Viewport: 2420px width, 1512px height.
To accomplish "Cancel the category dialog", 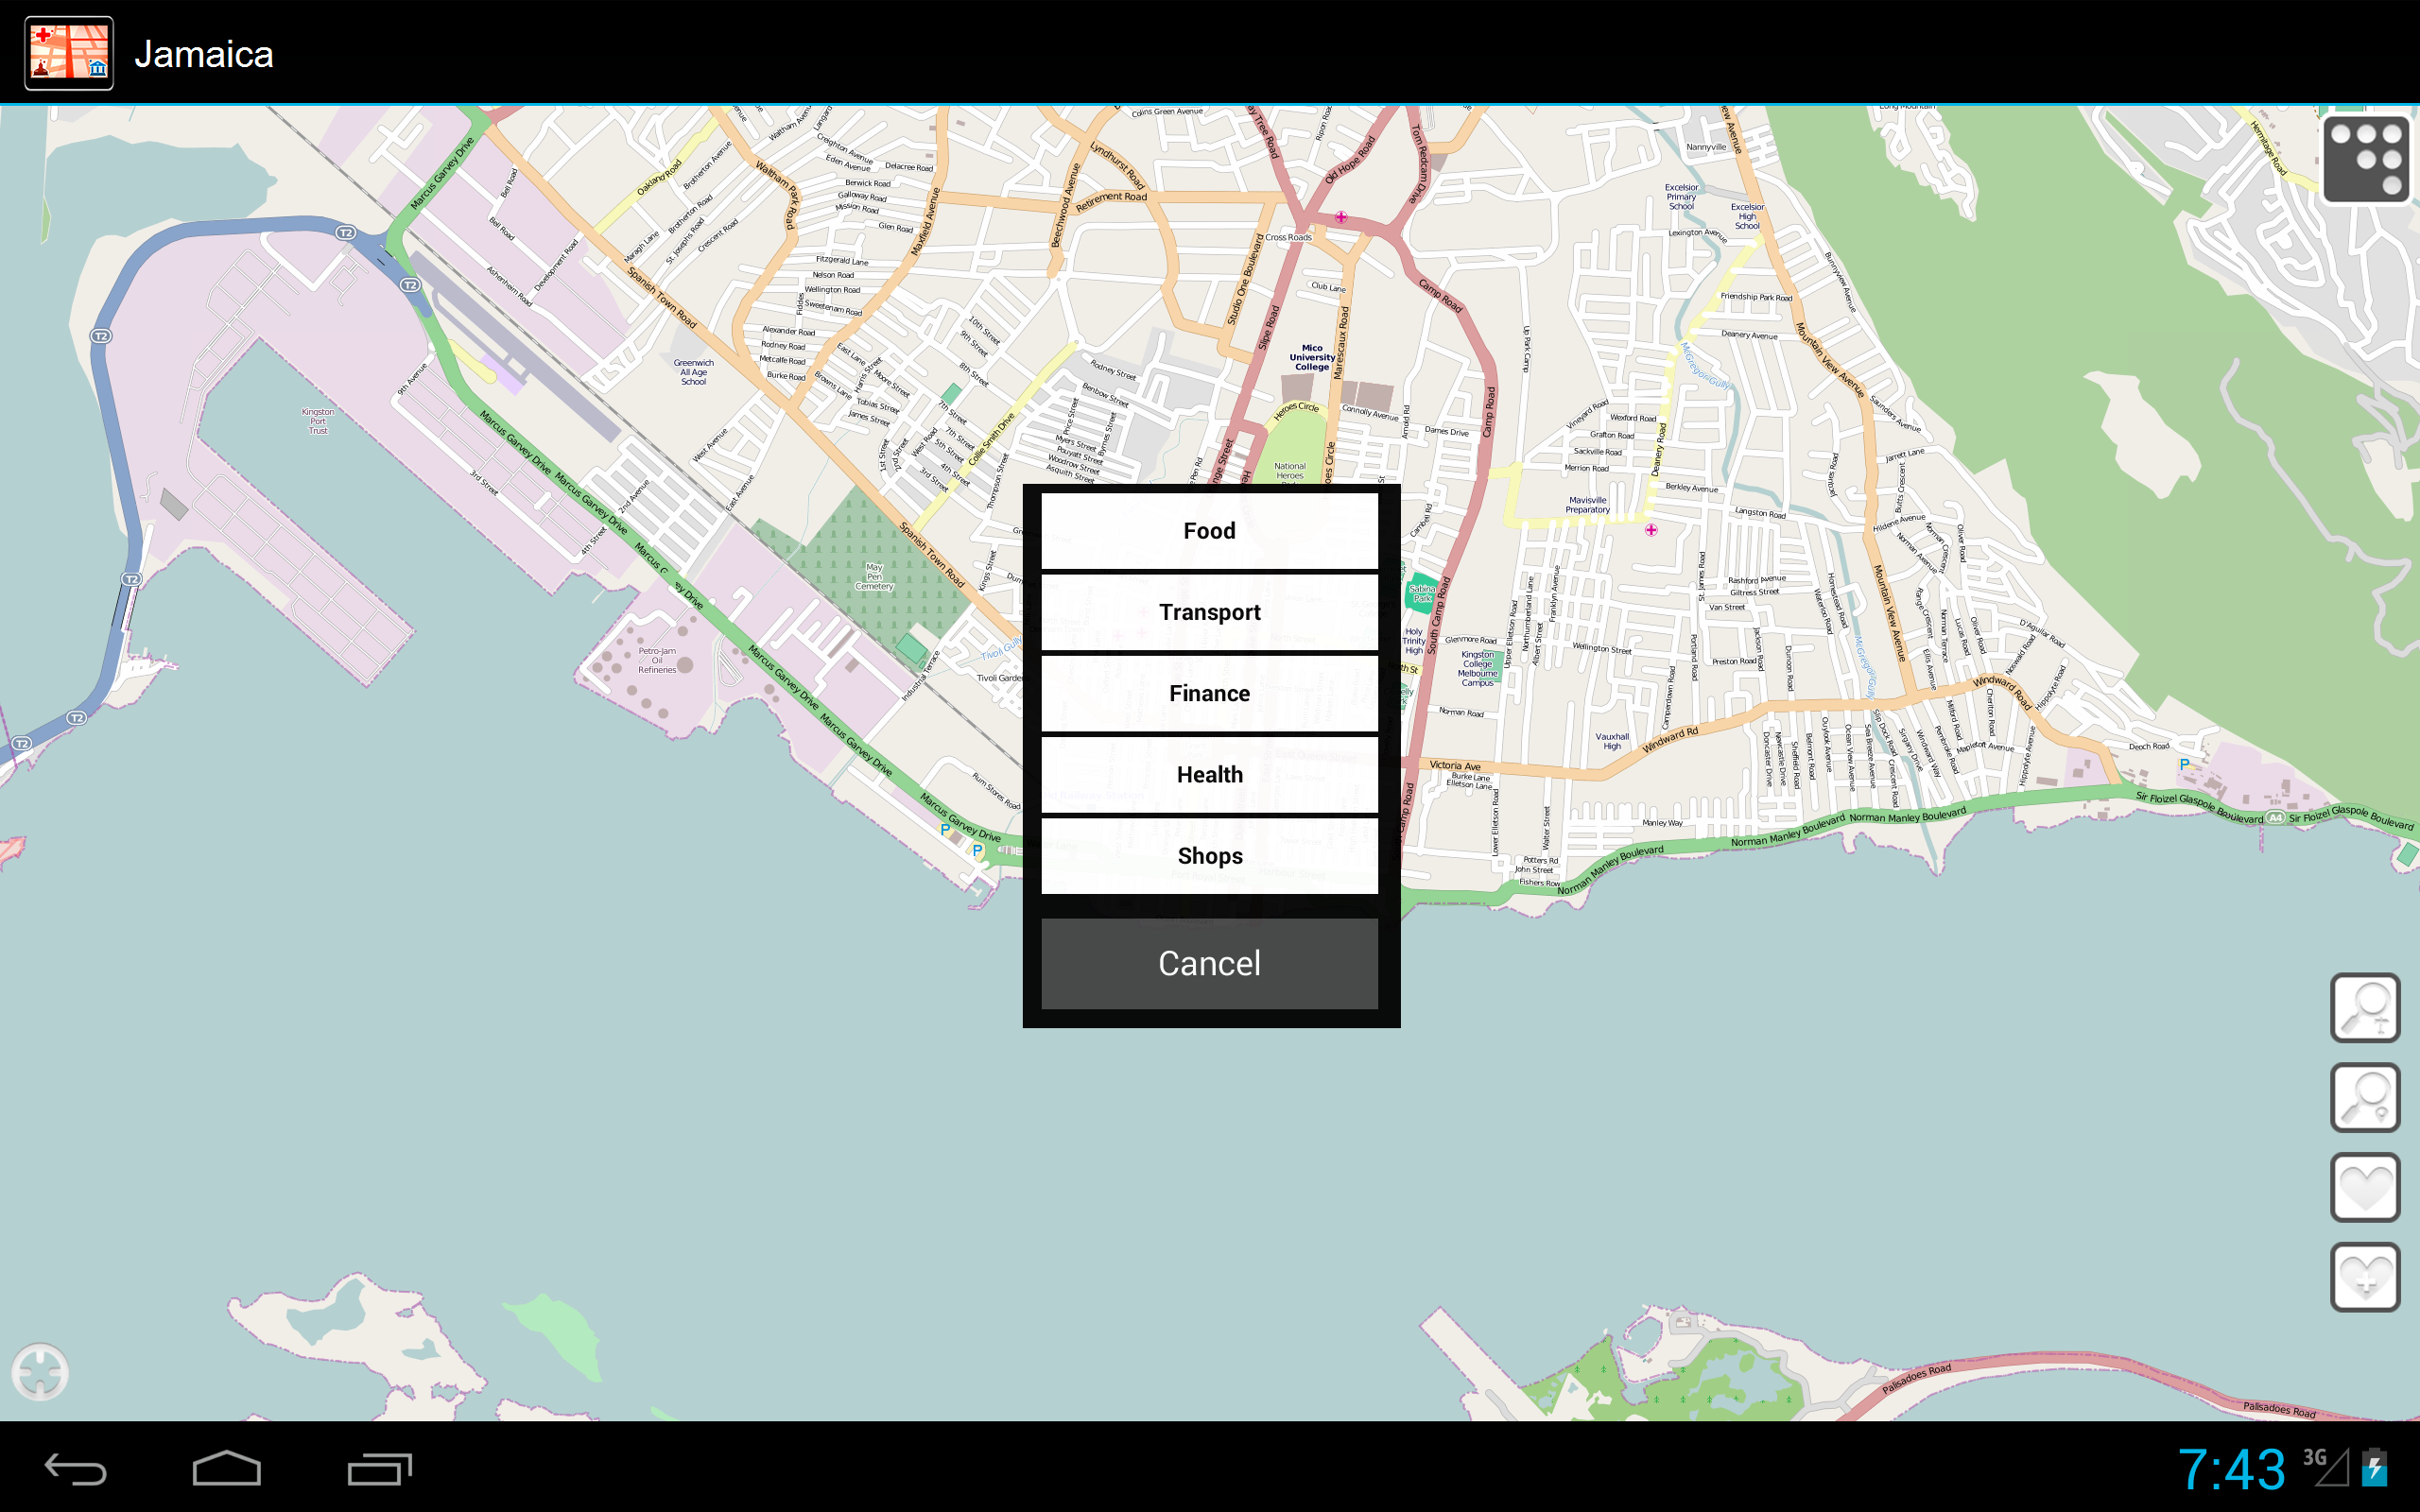I will 1209,963.
